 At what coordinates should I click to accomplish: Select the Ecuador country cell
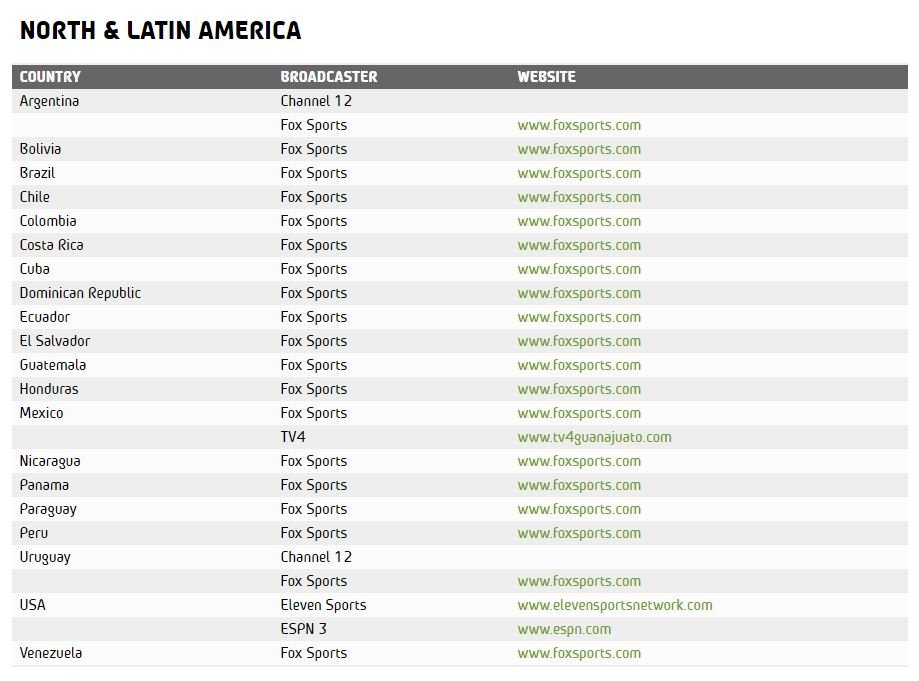pyautogui.click(x=45, y=317)
